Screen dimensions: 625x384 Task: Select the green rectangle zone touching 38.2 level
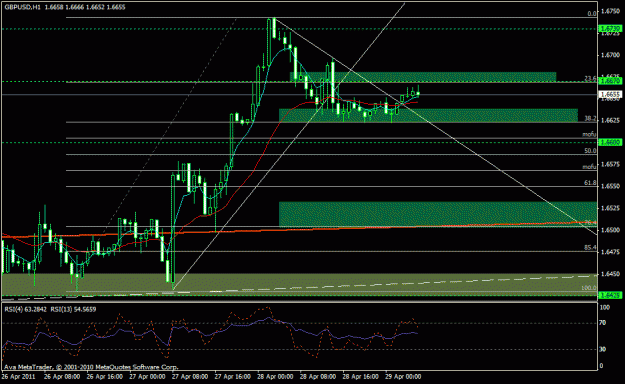(x=428, y=115)
